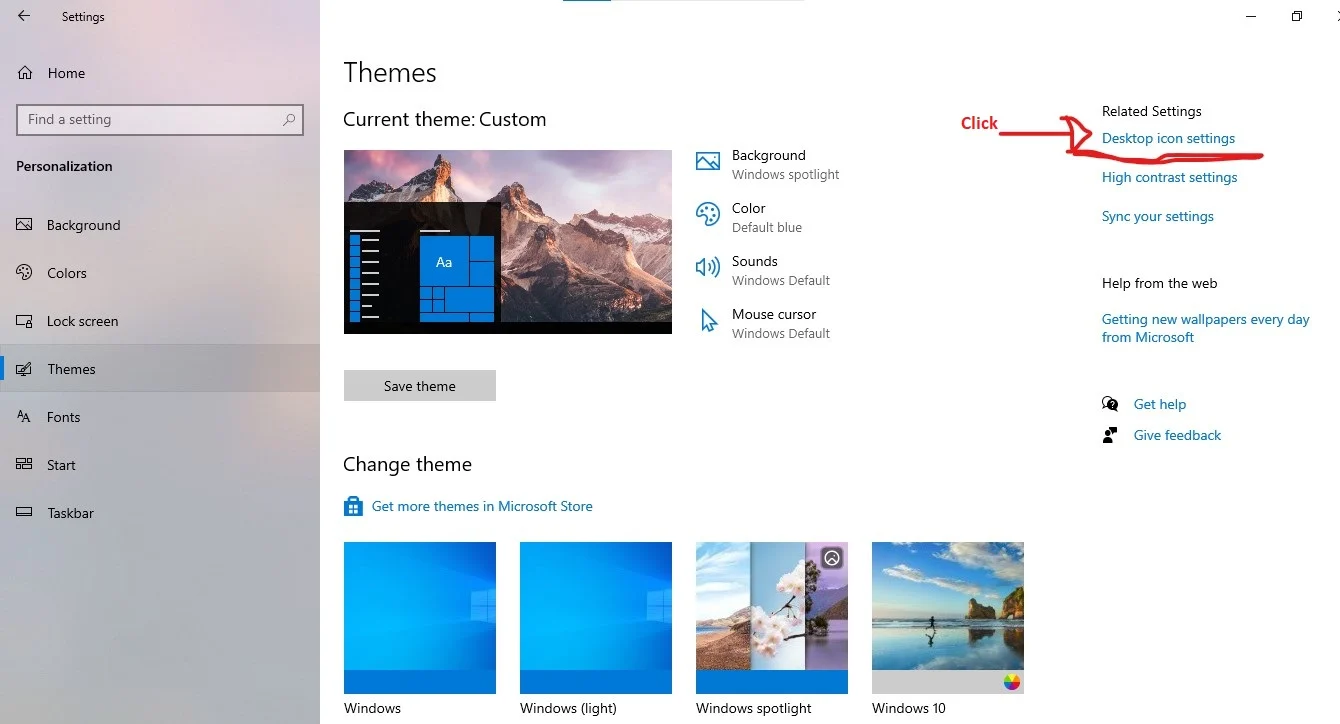Viewport: 1340px width, 724px height.
Task: Click the Background picture icon in sidebar
Action: [x=25, y=225]
